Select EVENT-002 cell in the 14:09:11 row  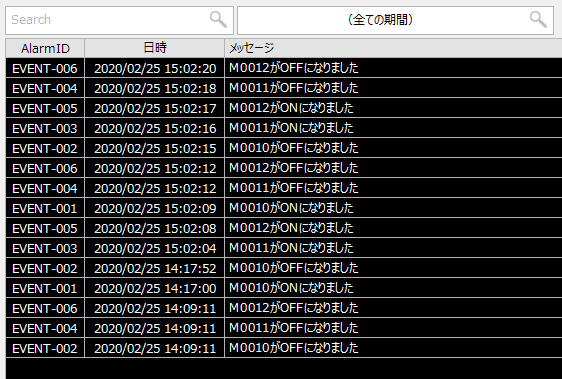(45, 348)
